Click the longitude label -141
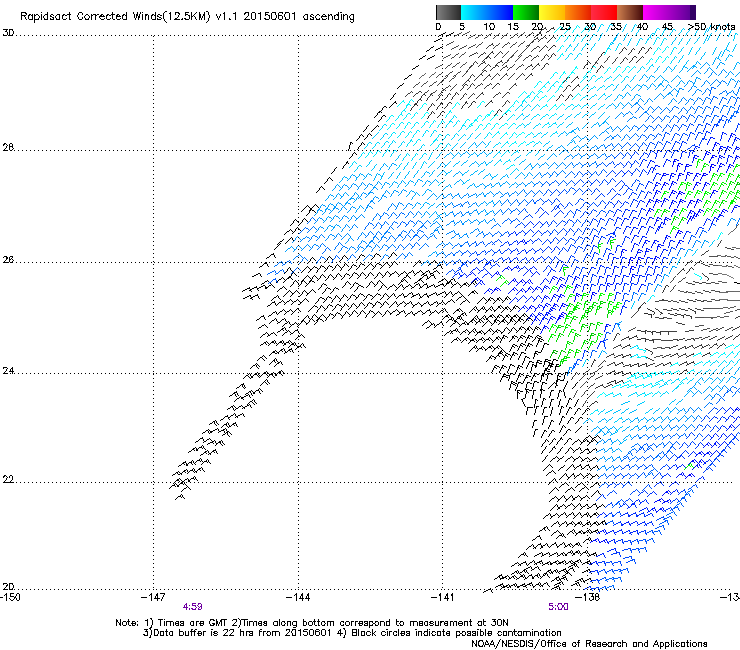The image size is (740, 650). tap(442, 597)
